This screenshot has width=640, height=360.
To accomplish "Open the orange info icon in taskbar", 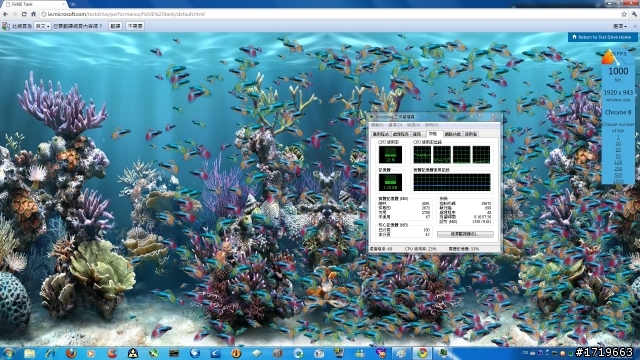I will [x=236, y=353].
